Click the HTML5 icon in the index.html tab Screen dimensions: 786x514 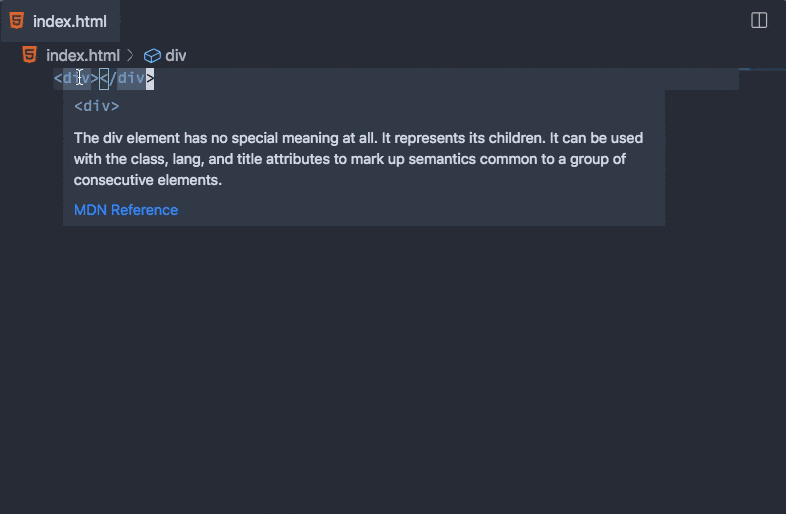pos(17,20)
